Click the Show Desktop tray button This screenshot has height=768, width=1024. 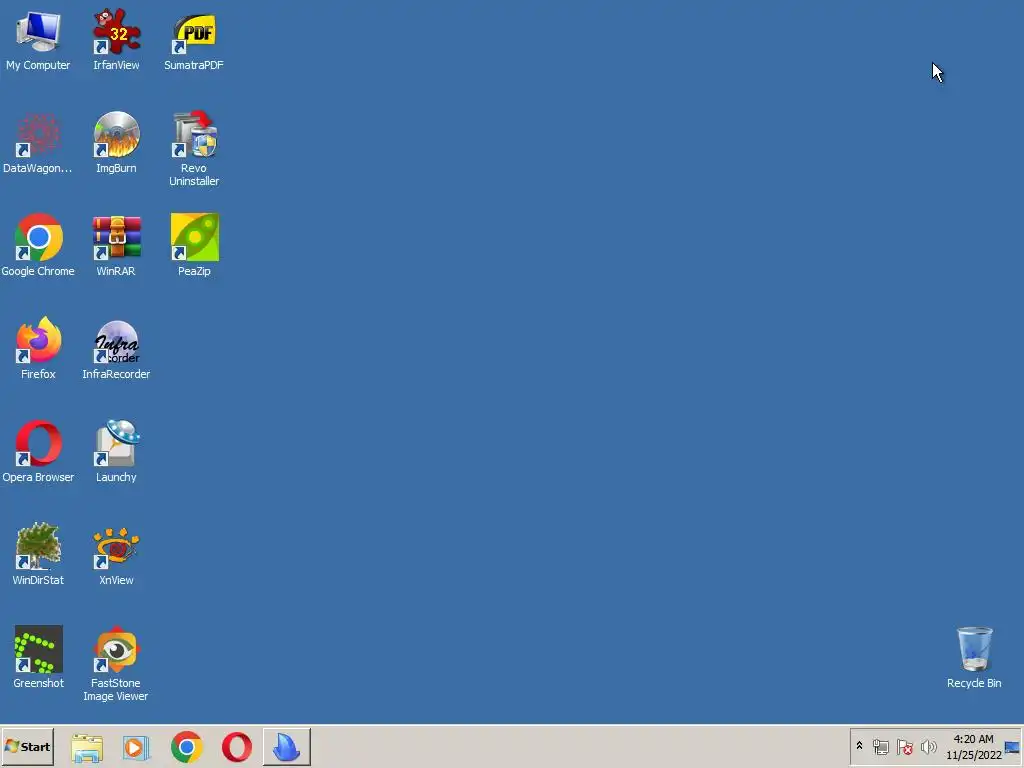click(x=1013, y=746)
